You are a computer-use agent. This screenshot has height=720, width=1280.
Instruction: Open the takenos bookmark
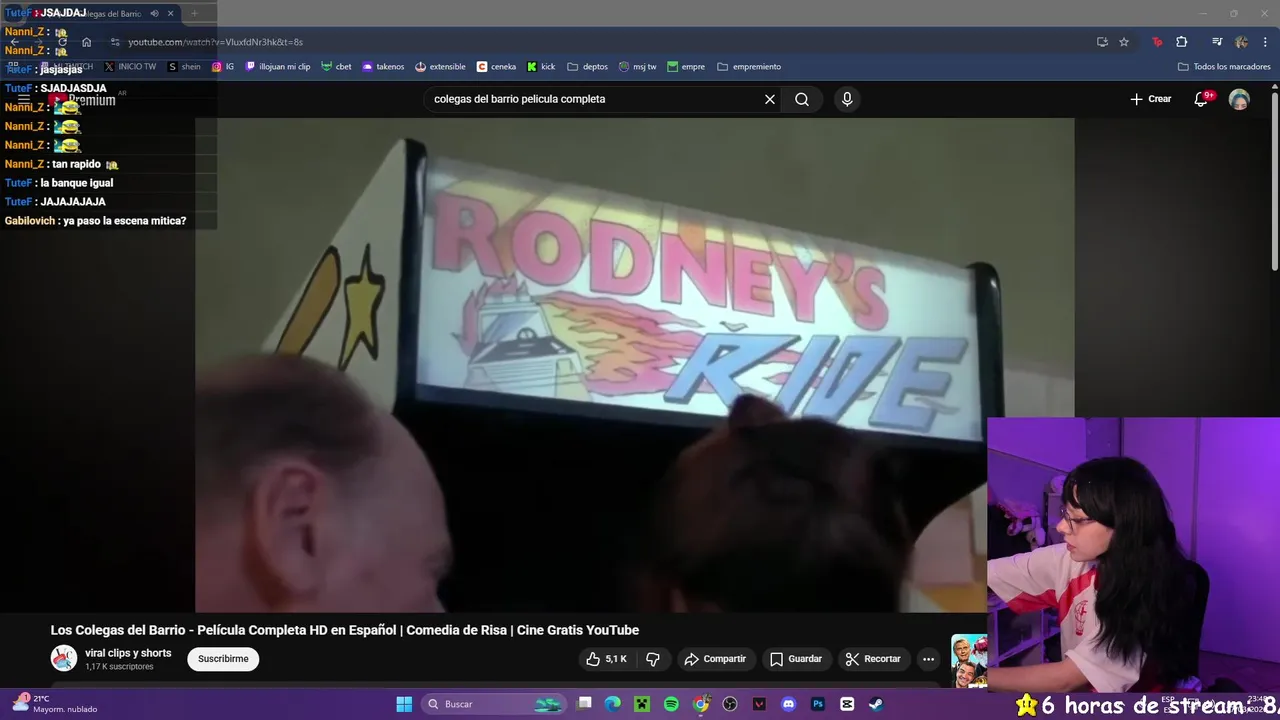(x=383, y=67)
